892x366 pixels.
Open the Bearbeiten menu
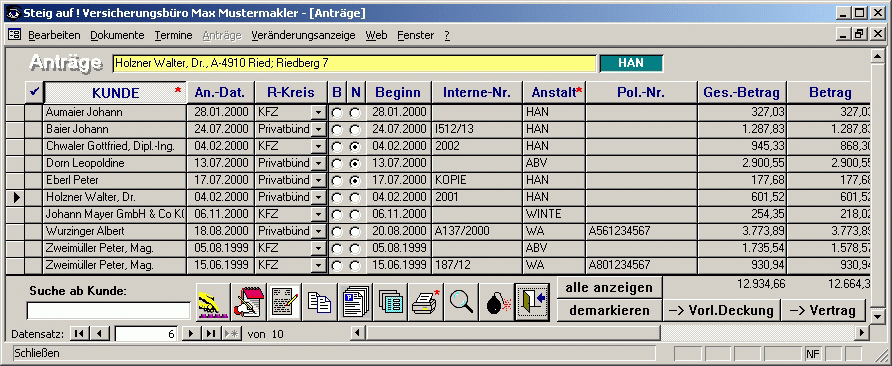pyautogui.click(x=54, y=35)
